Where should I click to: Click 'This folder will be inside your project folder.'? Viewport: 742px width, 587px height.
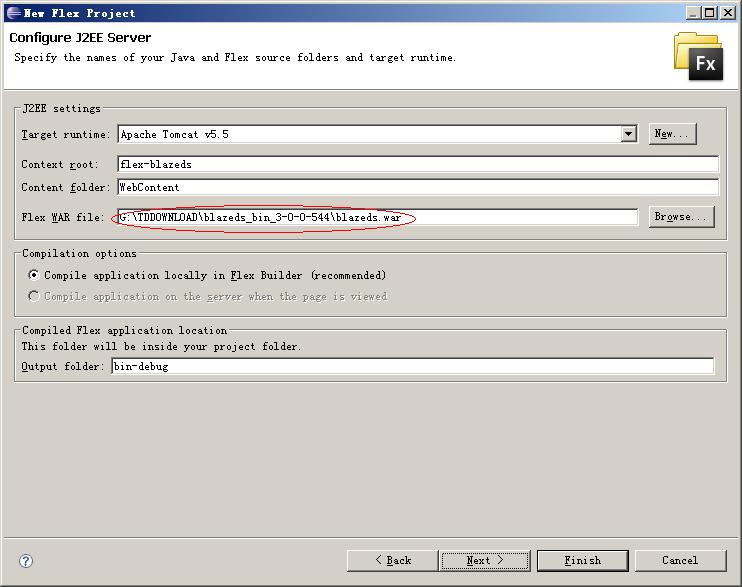[161, 347]
